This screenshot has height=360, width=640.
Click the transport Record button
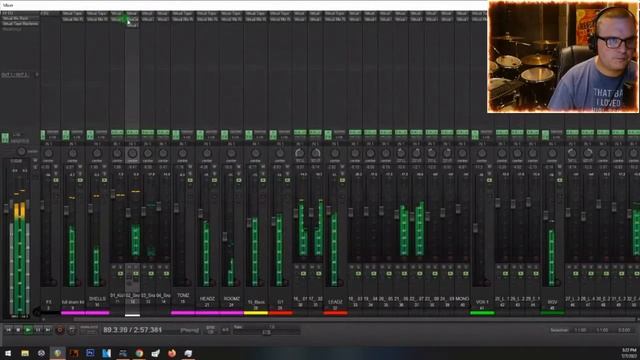[60, 330]
